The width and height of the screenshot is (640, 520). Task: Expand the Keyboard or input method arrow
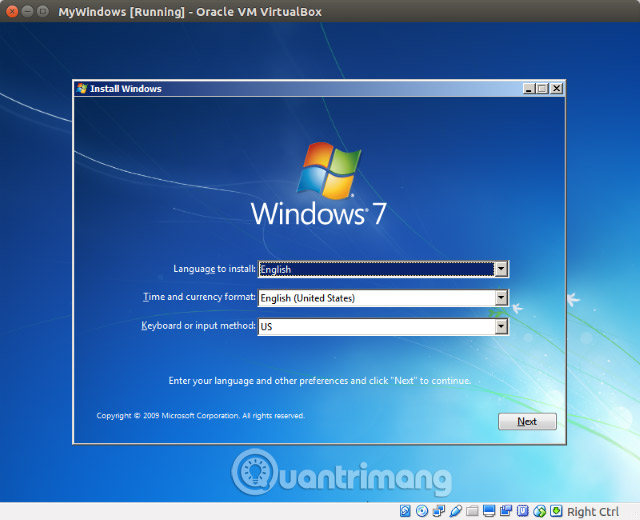(x=501, y=326)
